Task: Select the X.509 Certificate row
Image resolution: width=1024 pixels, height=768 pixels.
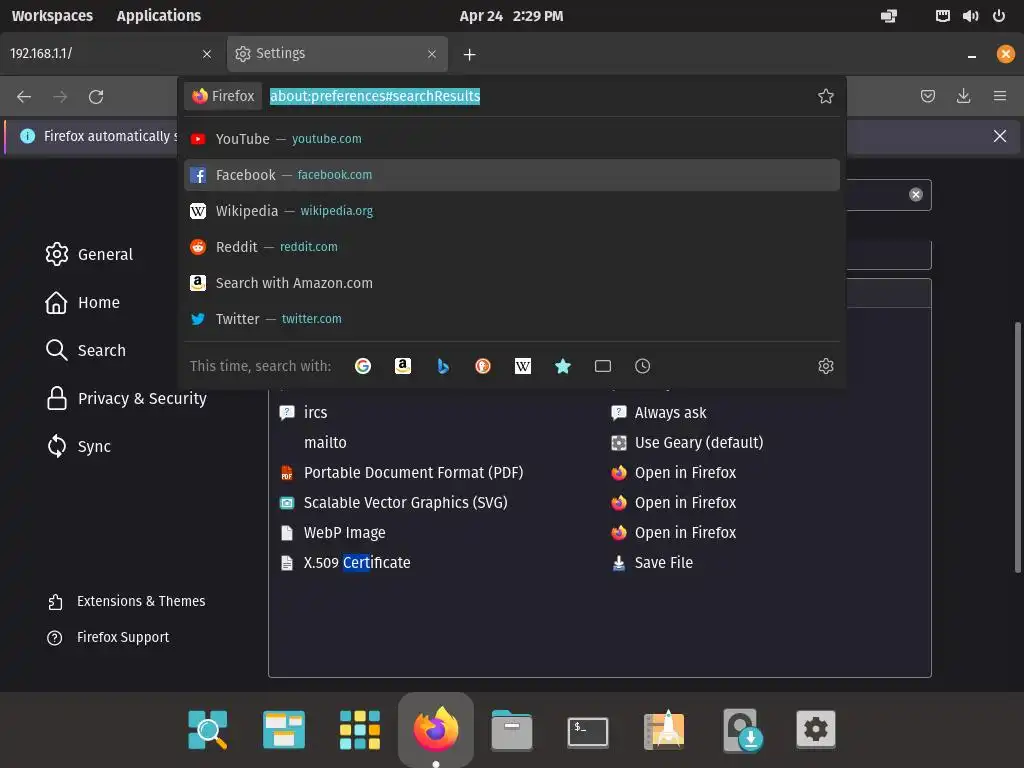Action: (x=600, y=563)
